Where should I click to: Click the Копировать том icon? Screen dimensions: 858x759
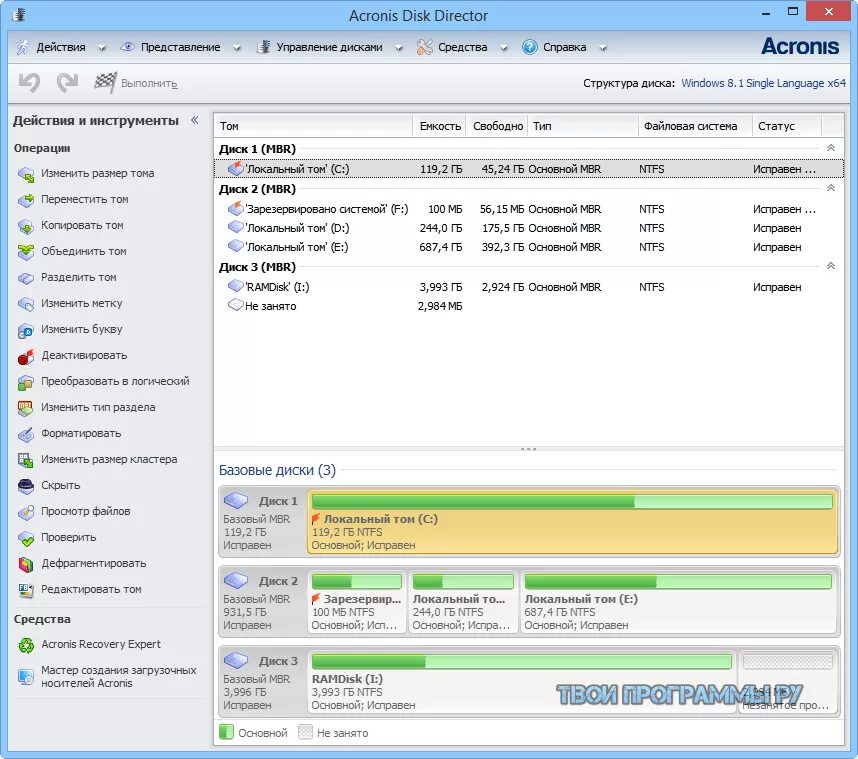point(26,226)
